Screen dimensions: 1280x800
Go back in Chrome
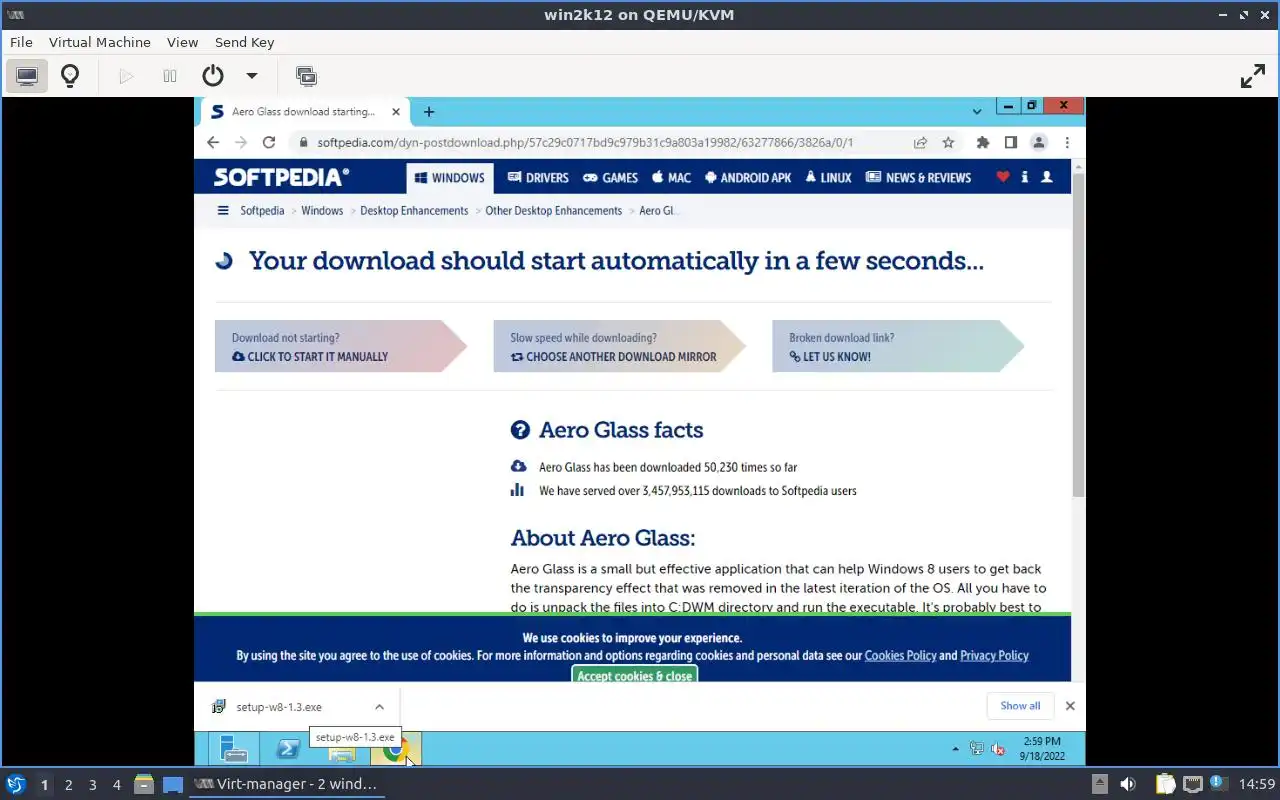[213, 142]
